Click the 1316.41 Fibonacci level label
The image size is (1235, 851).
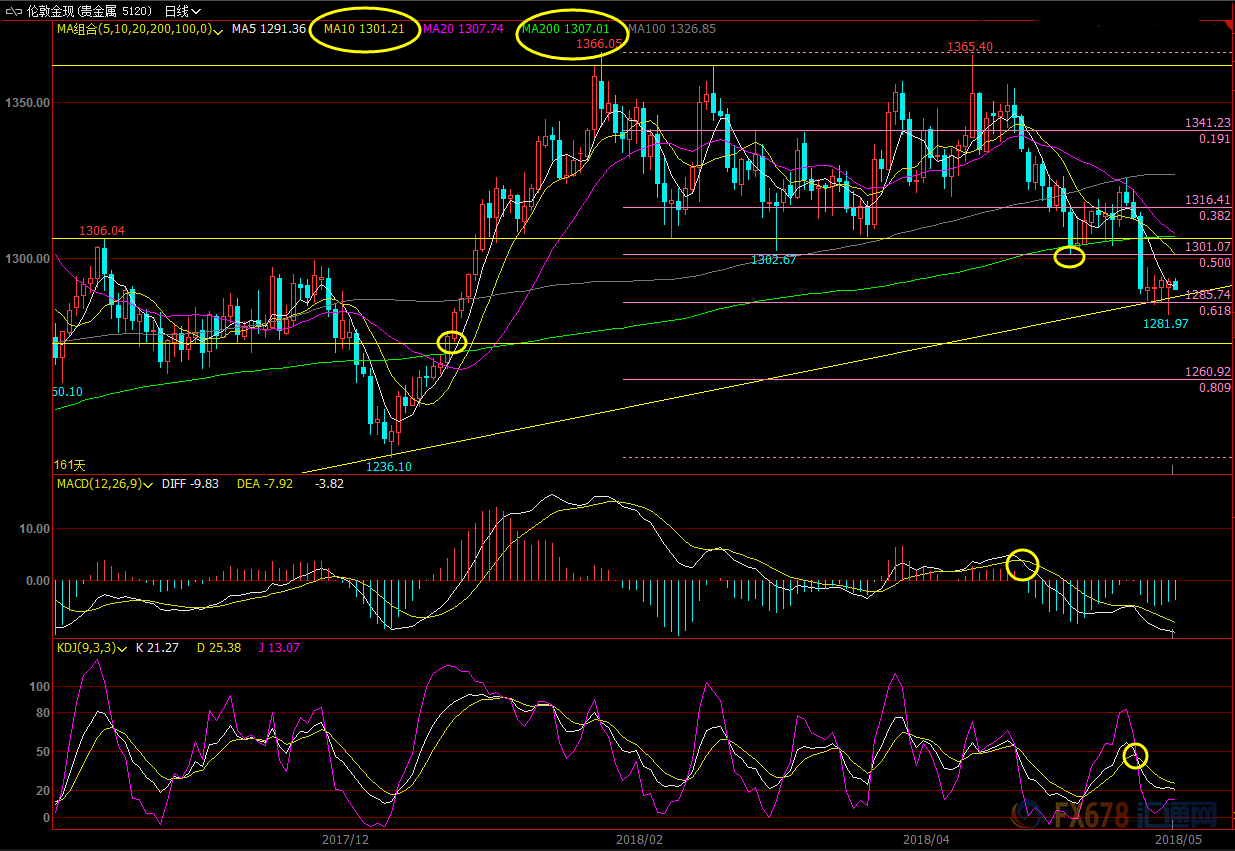[x=1208, y=200]
